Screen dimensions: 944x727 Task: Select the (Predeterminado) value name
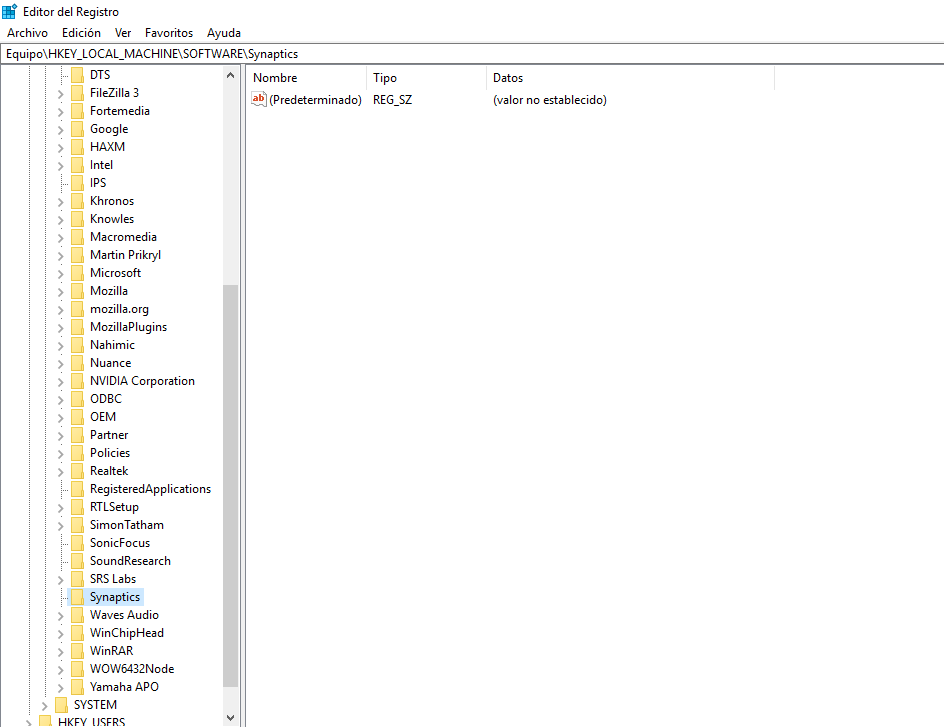tap(315, 99)
